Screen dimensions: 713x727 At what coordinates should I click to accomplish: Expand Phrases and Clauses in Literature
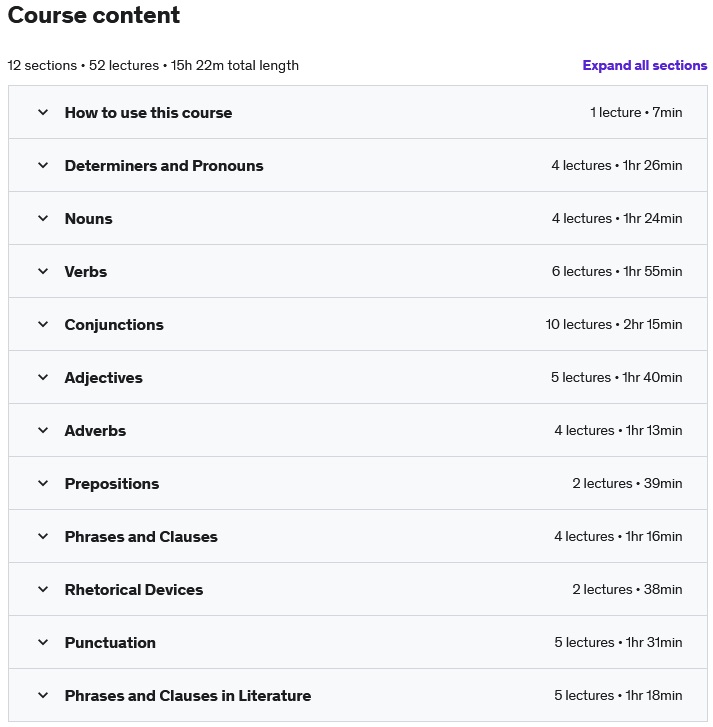pos(188,695)
